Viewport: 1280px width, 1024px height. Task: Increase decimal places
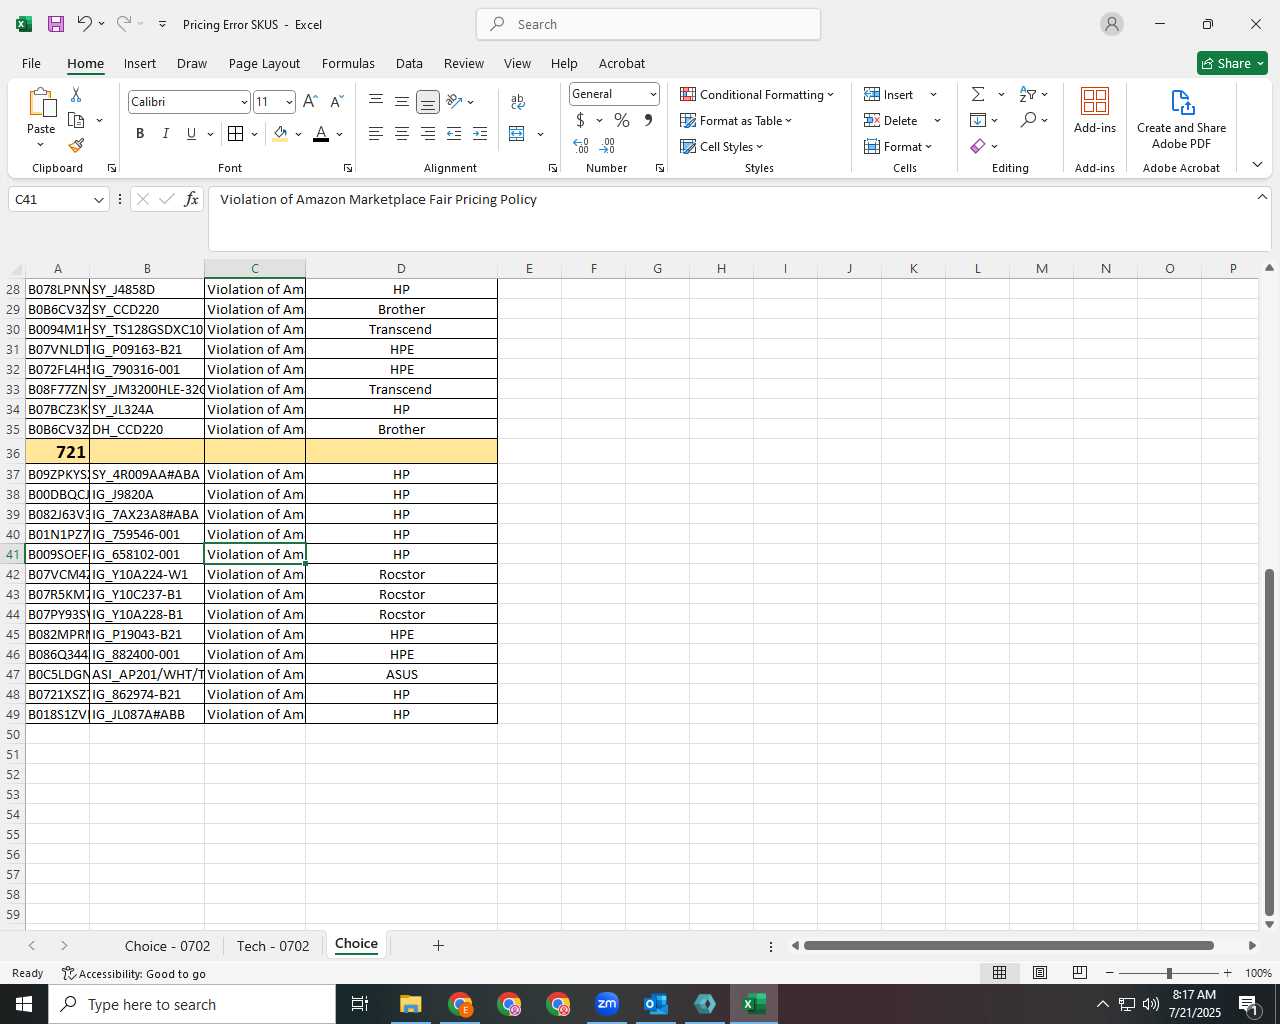[581, 146]
